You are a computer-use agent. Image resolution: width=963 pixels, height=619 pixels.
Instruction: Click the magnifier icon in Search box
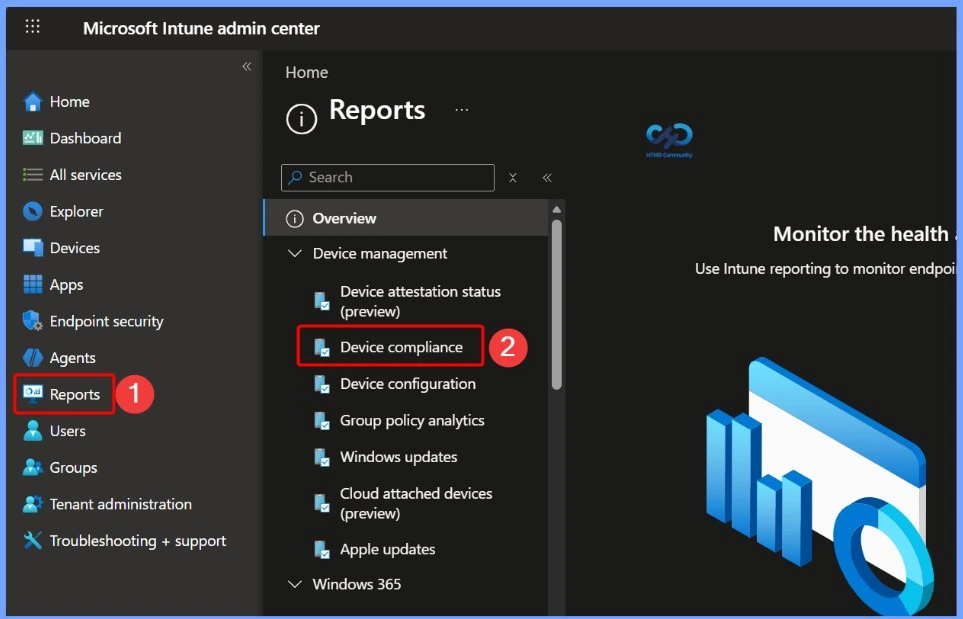[295, 177]
